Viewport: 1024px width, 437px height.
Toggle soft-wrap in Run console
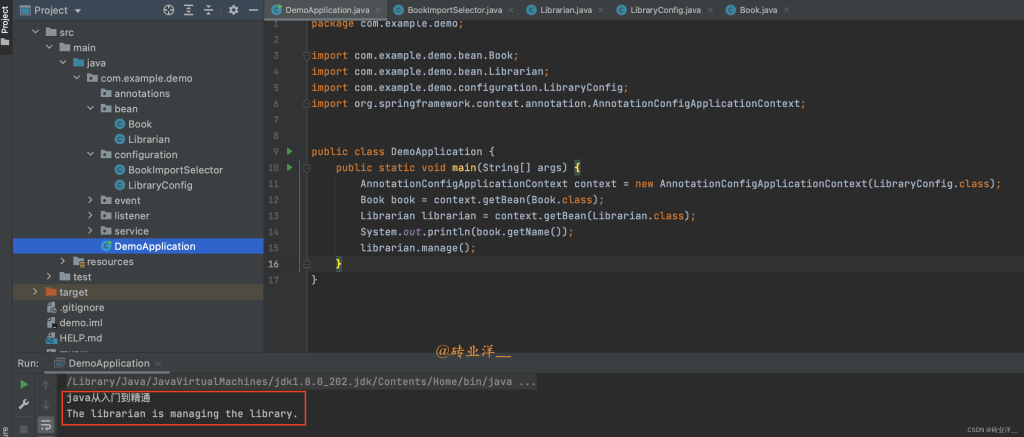tap(46, 427)
